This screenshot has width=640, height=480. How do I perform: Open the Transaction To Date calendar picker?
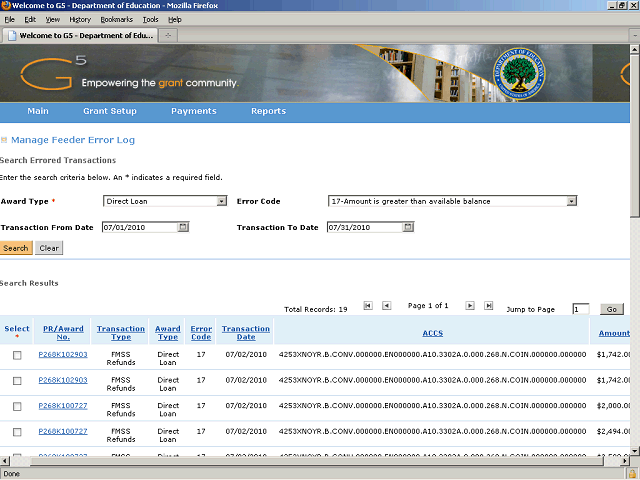pyautogui.click(x=408, y=227)
